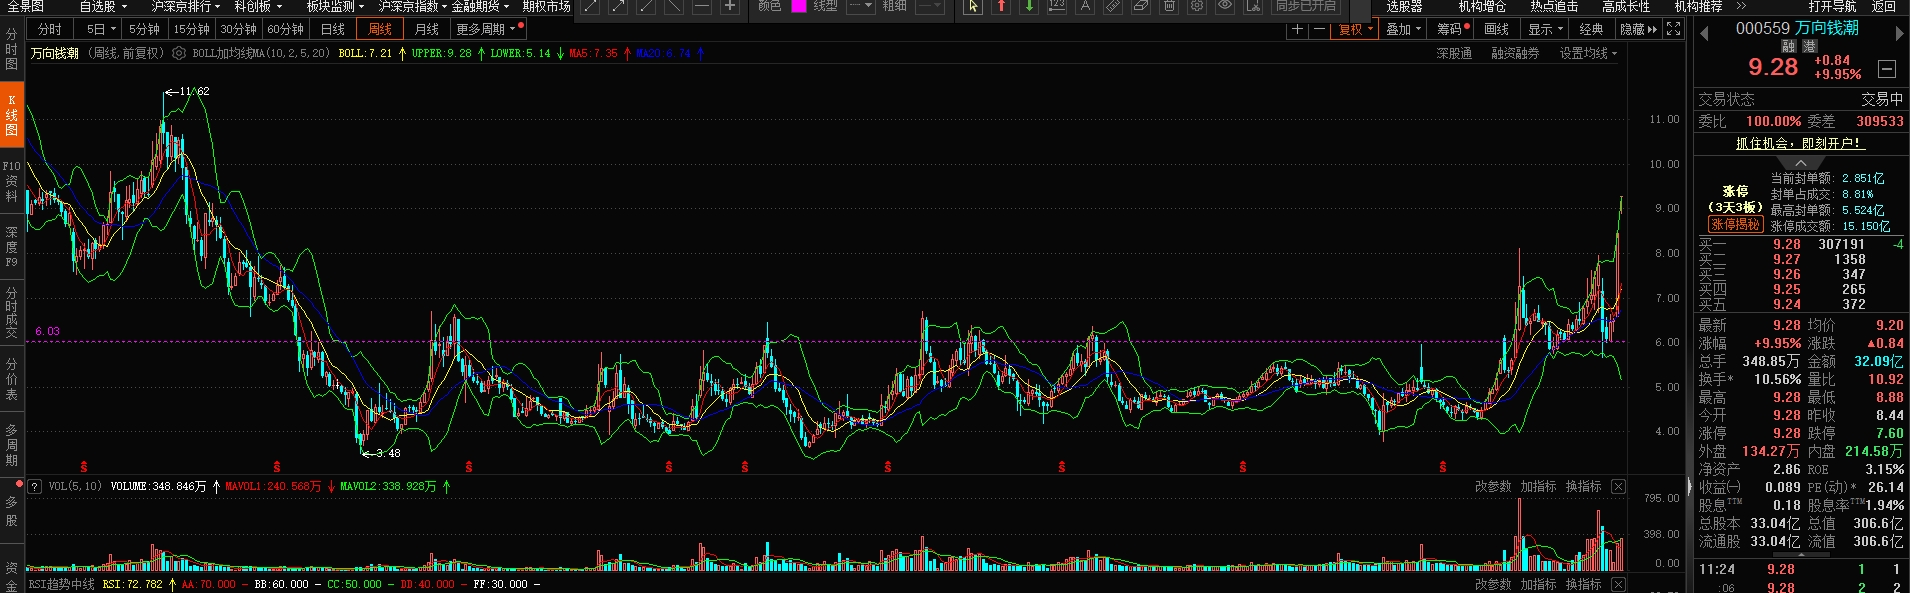
Task: Switch to 日线 daily period
Action: (x=333, y=29)
